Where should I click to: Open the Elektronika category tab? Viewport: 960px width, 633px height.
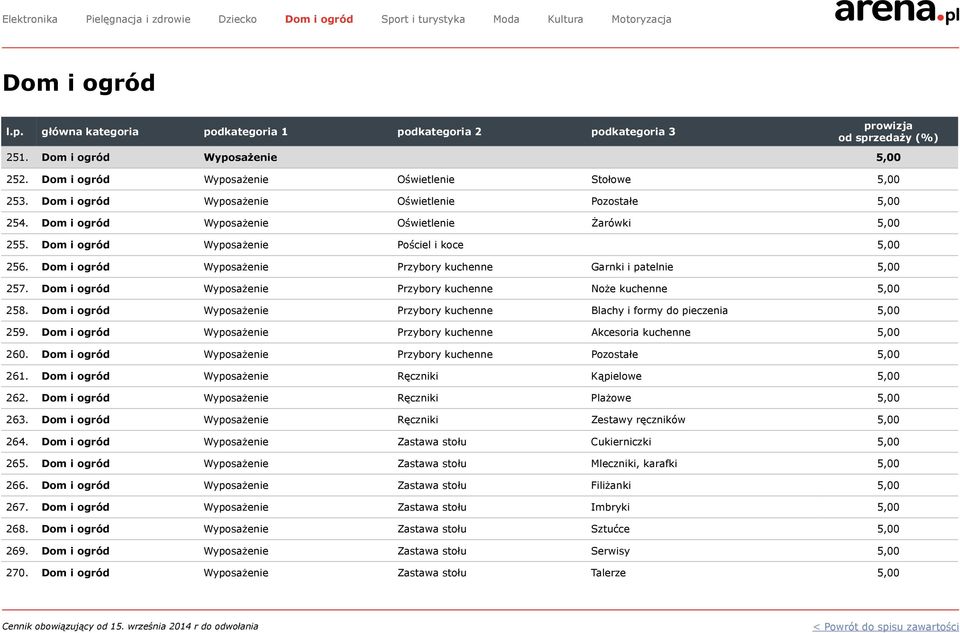(x=30, y=19)
